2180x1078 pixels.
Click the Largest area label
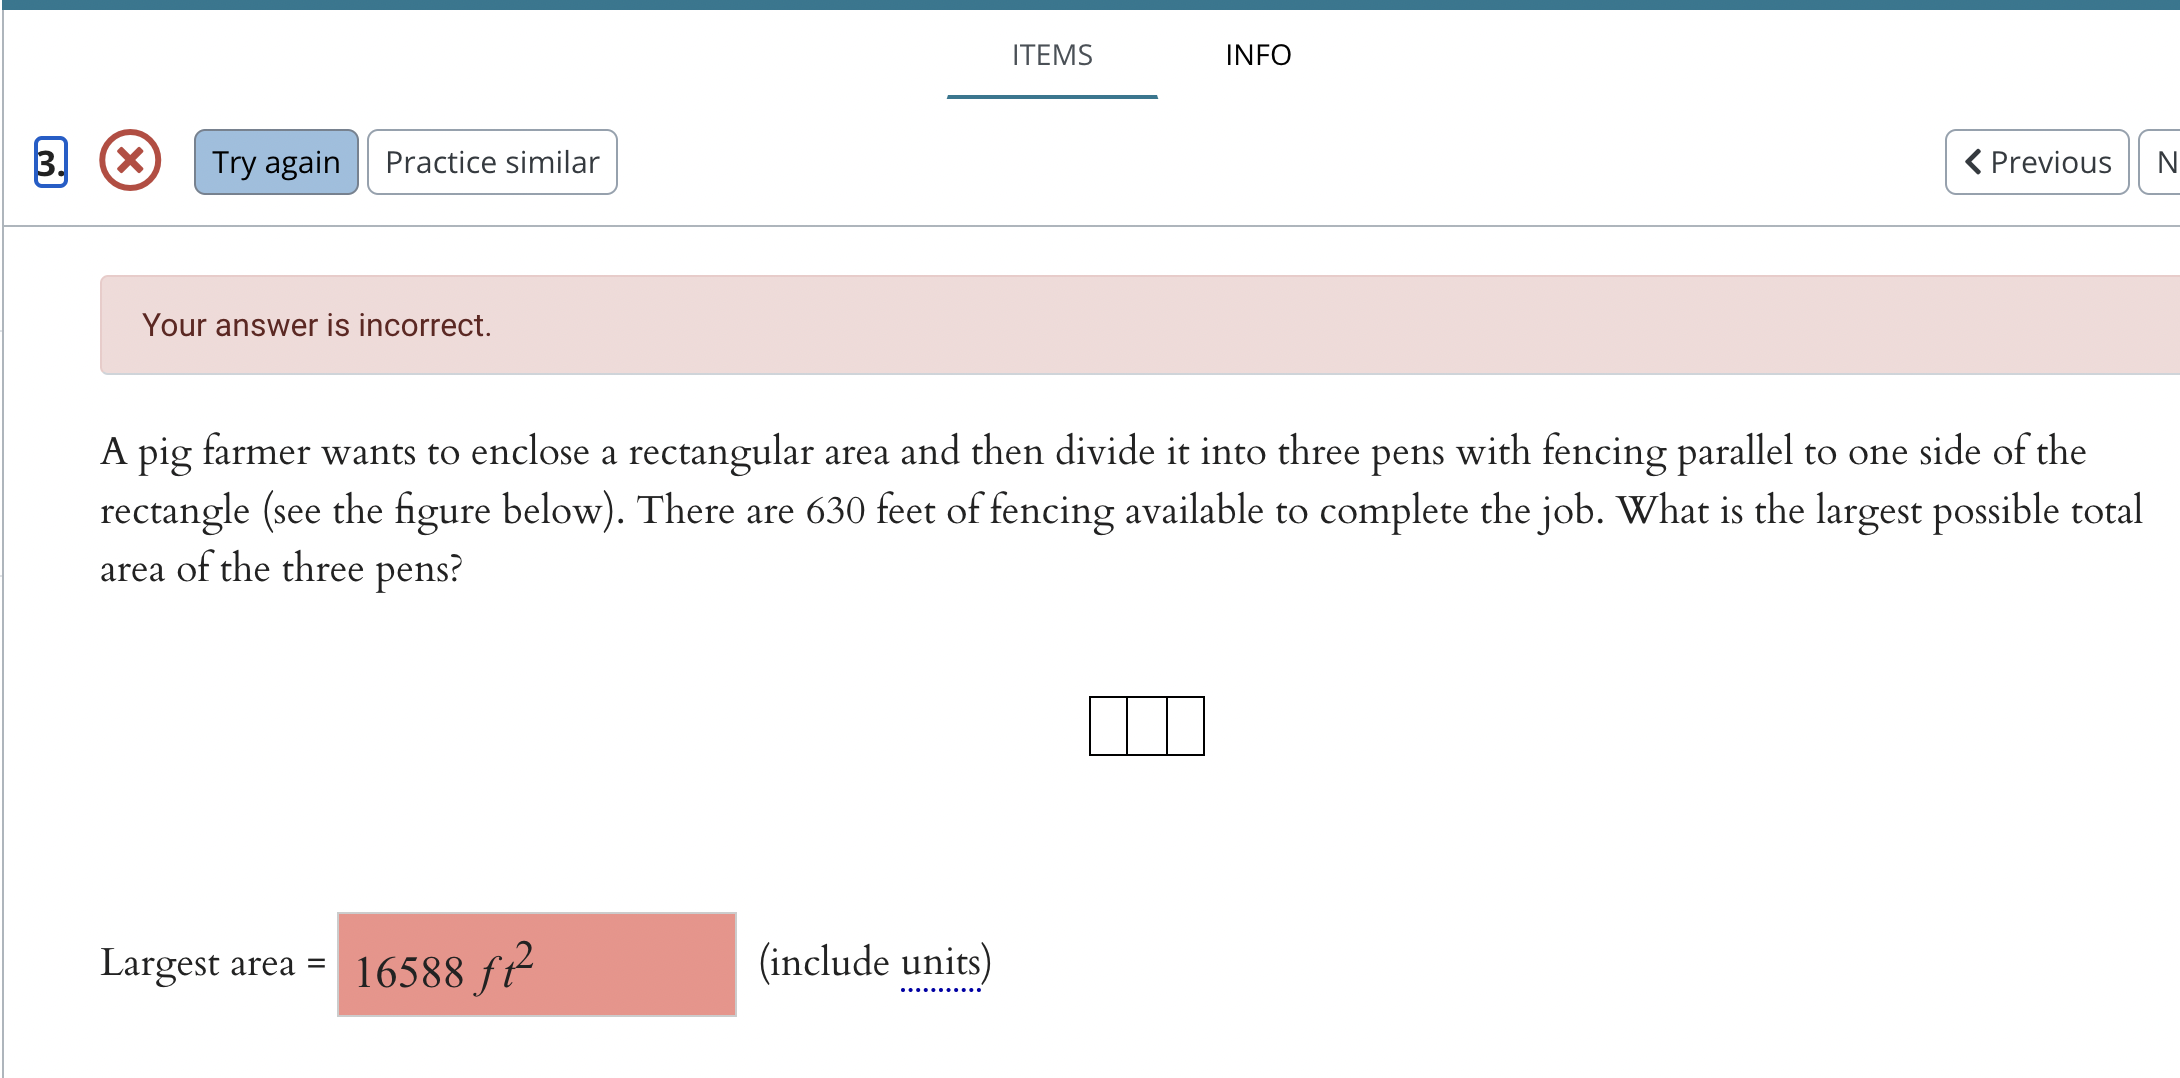tap(205, 963)
